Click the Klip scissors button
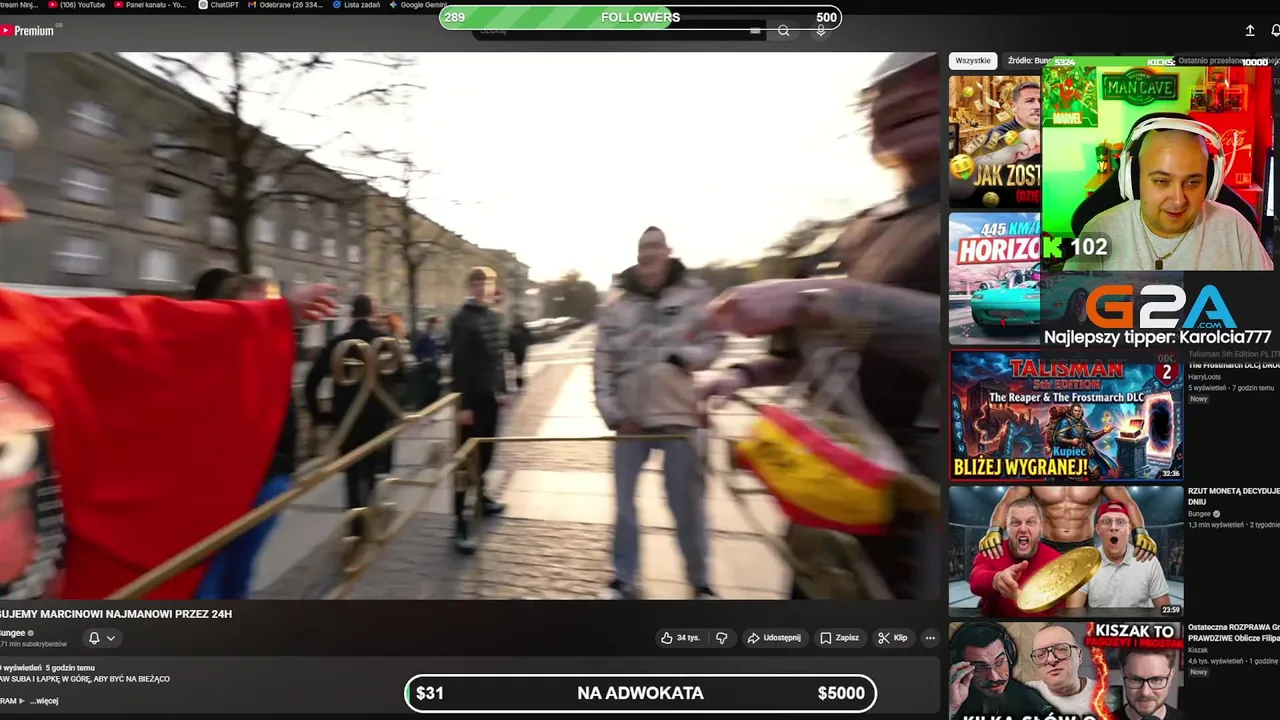The image size is (1280, 720). (x=893, y=638)
